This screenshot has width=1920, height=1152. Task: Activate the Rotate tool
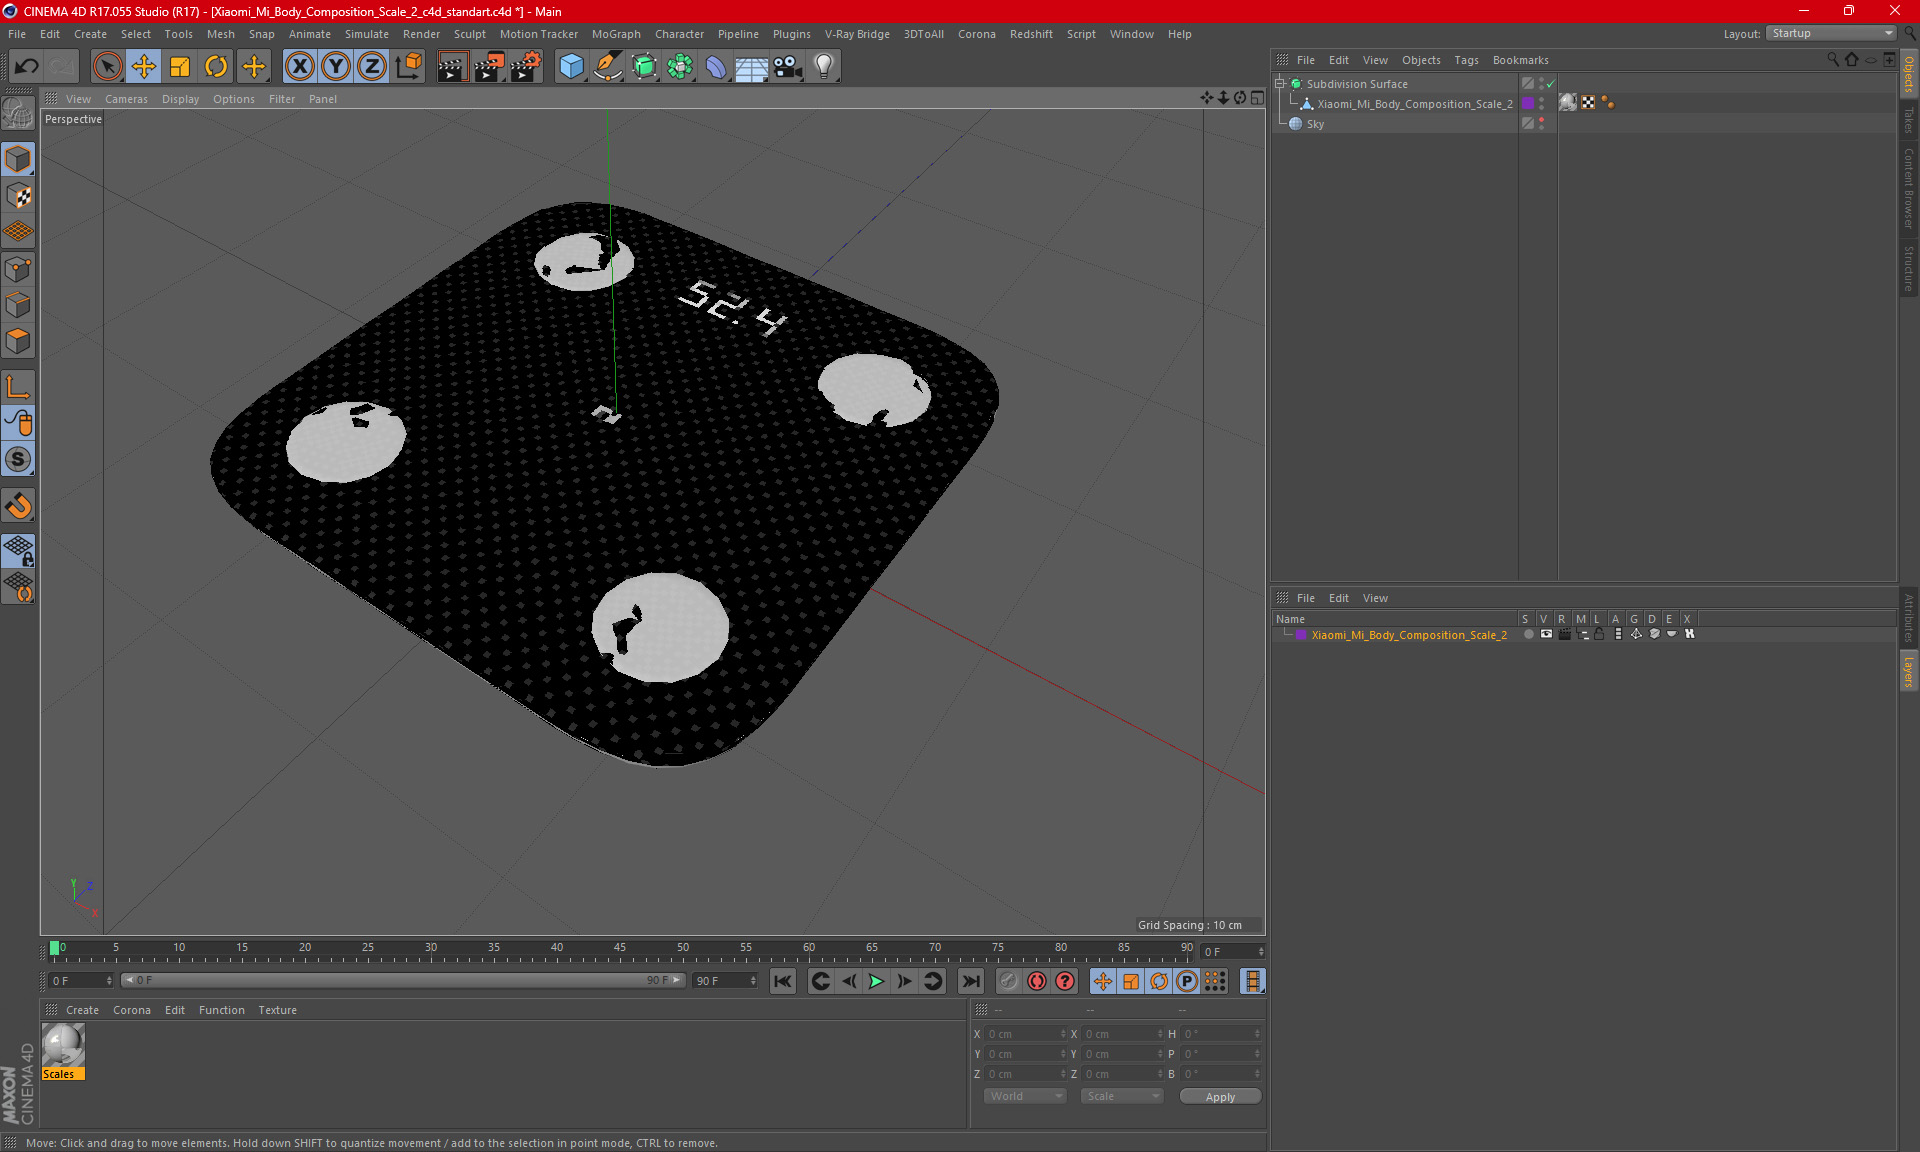coord(216,67)
